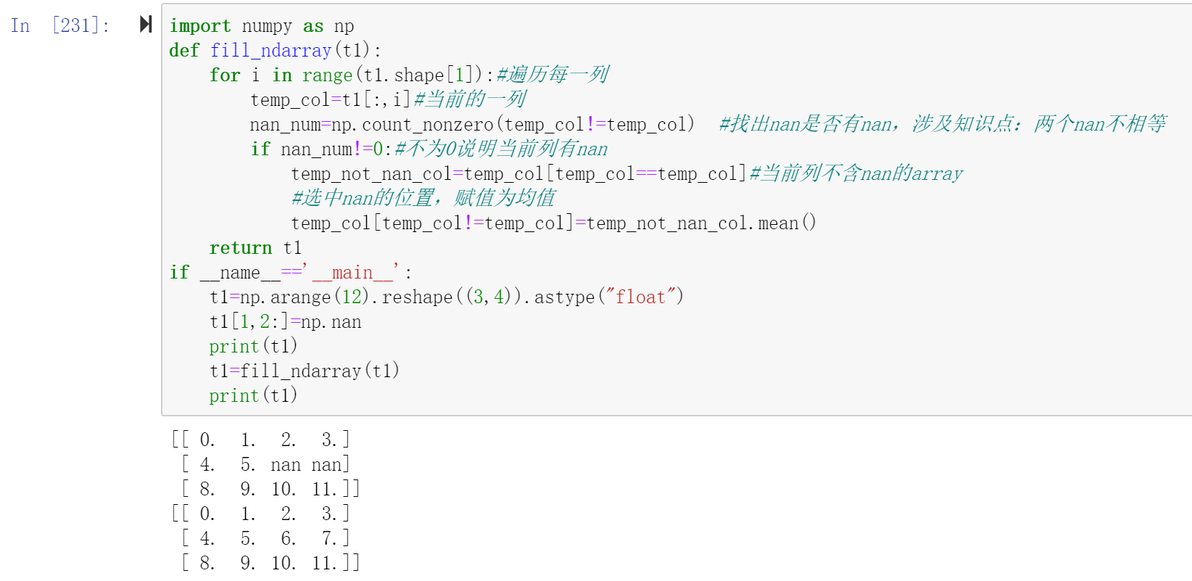
Task: Click the for i in range loop line
Action: click(409, 75)
